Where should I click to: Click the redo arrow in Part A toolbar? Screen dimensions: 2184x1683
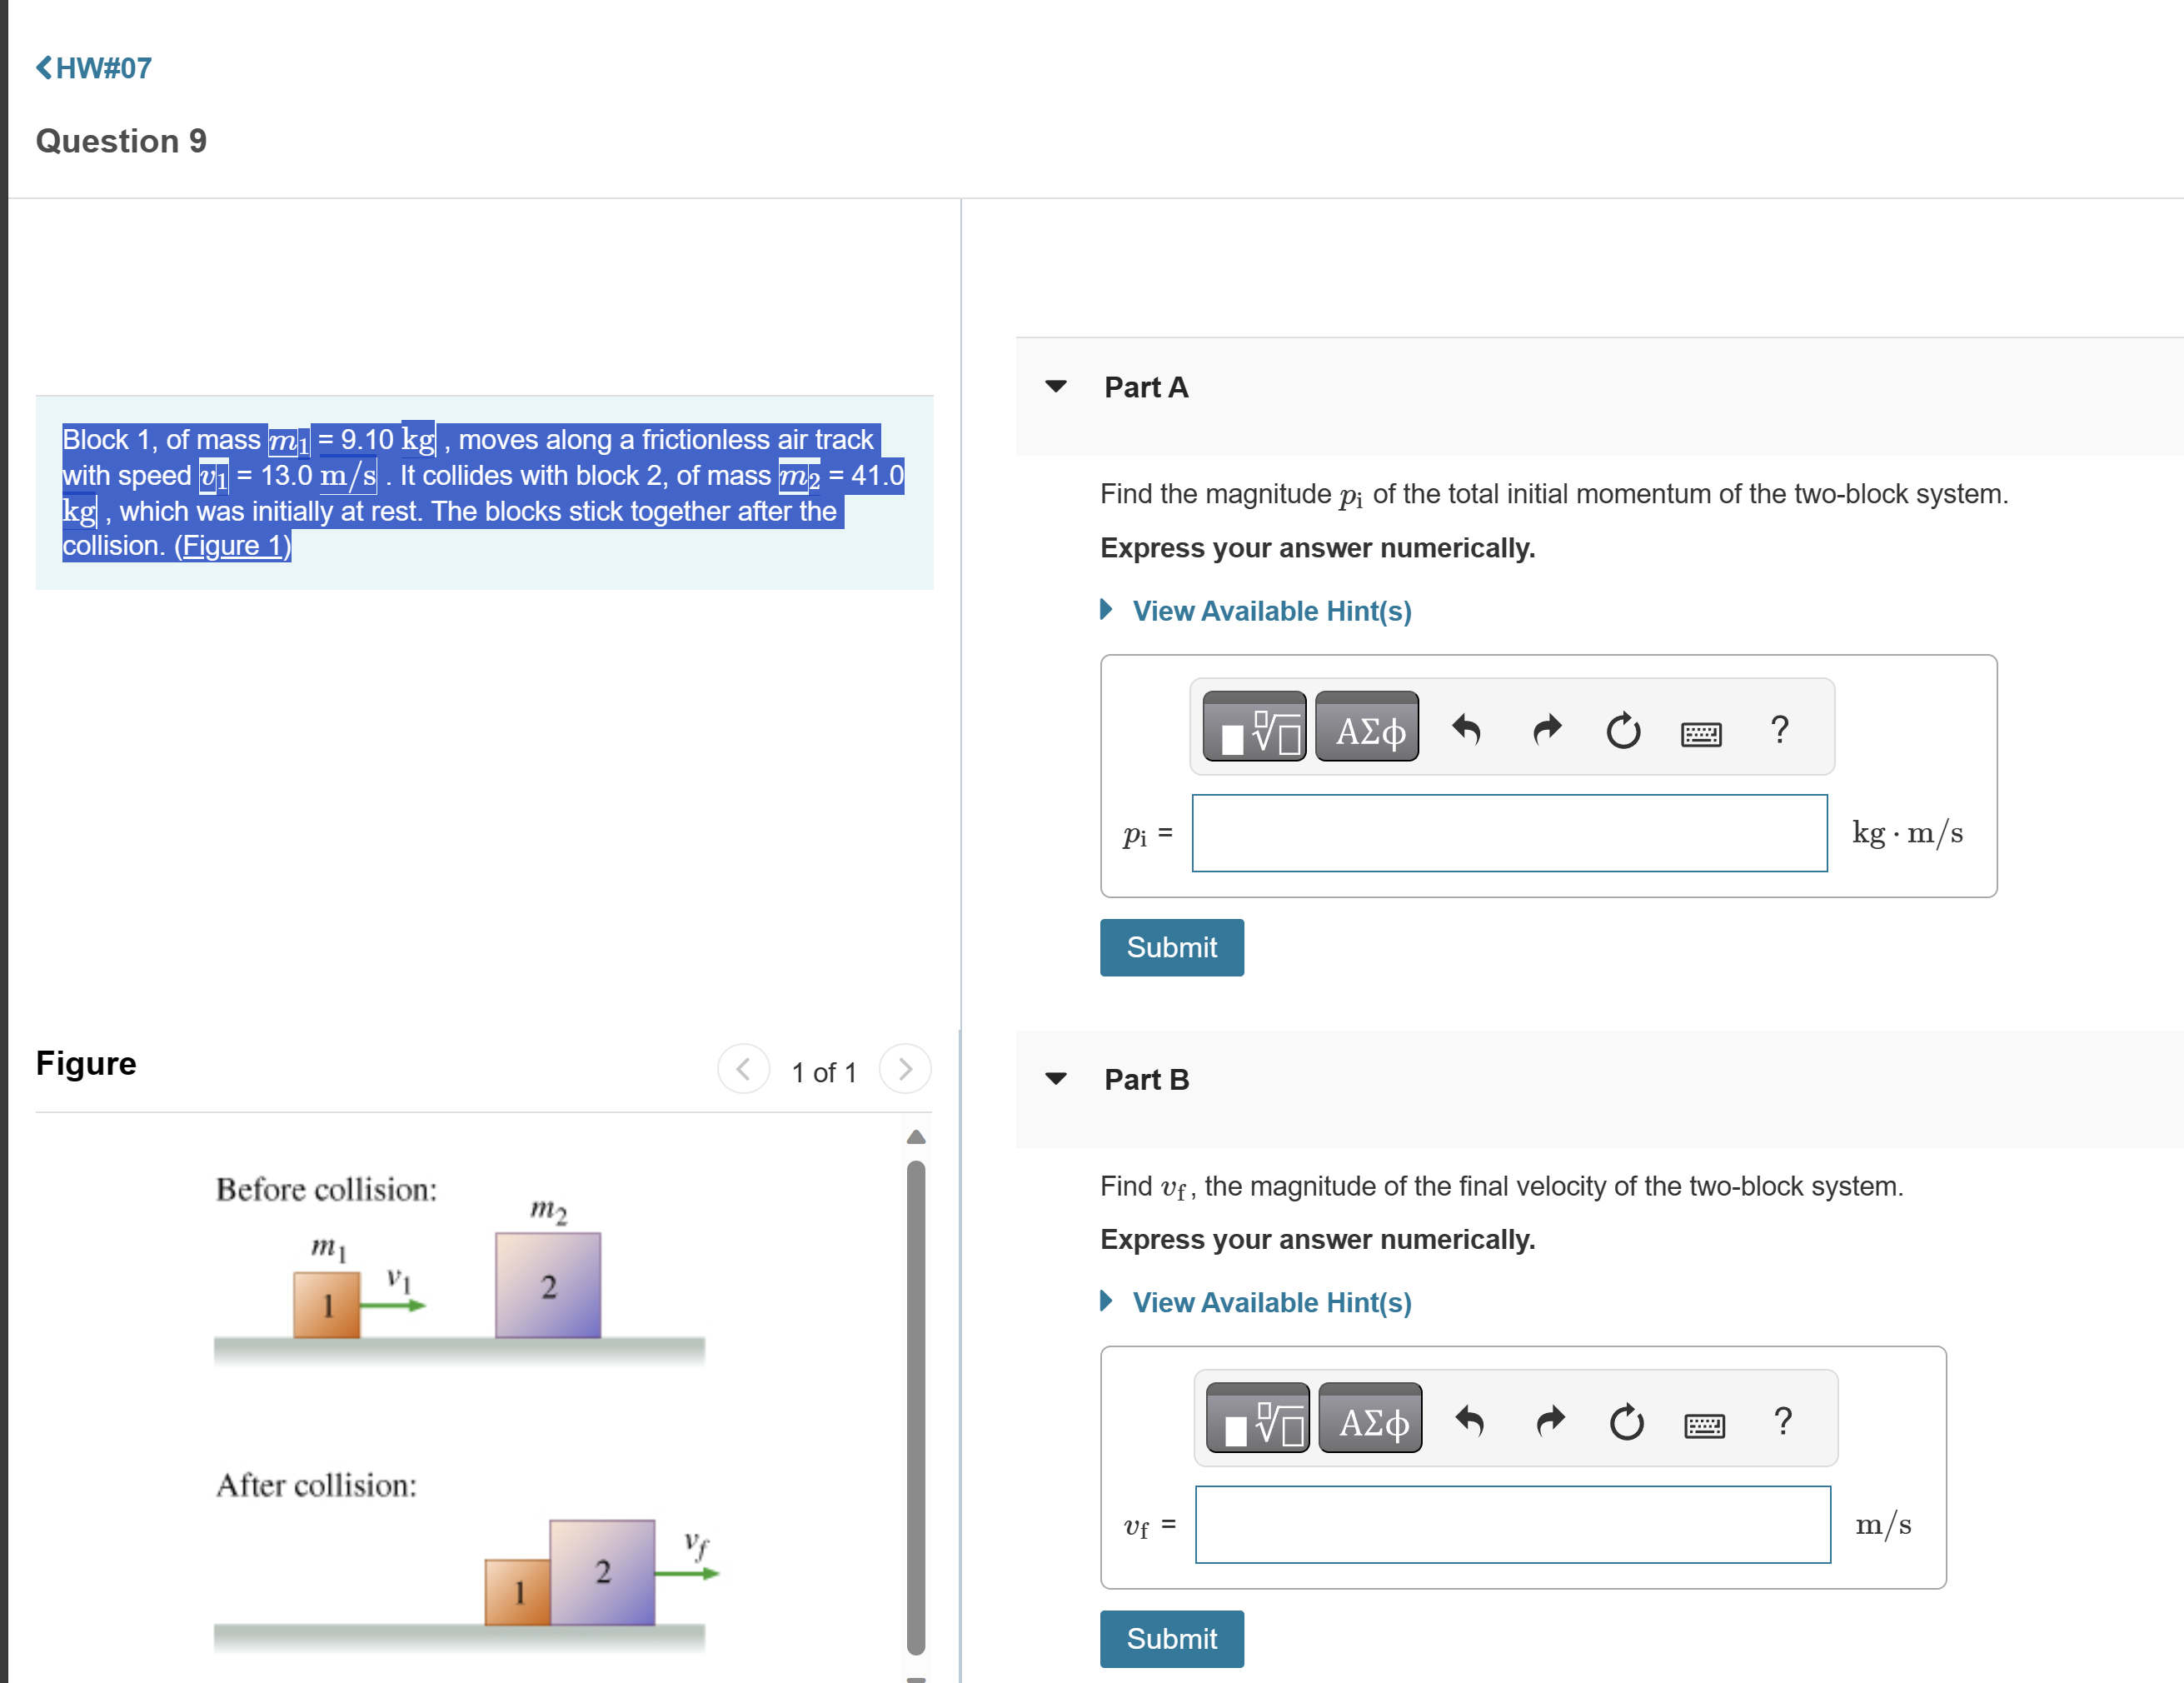1547,729
